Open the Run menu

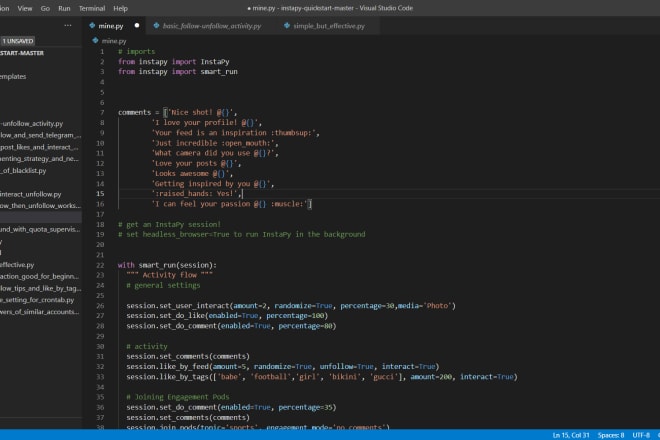[x=64, y=8]
